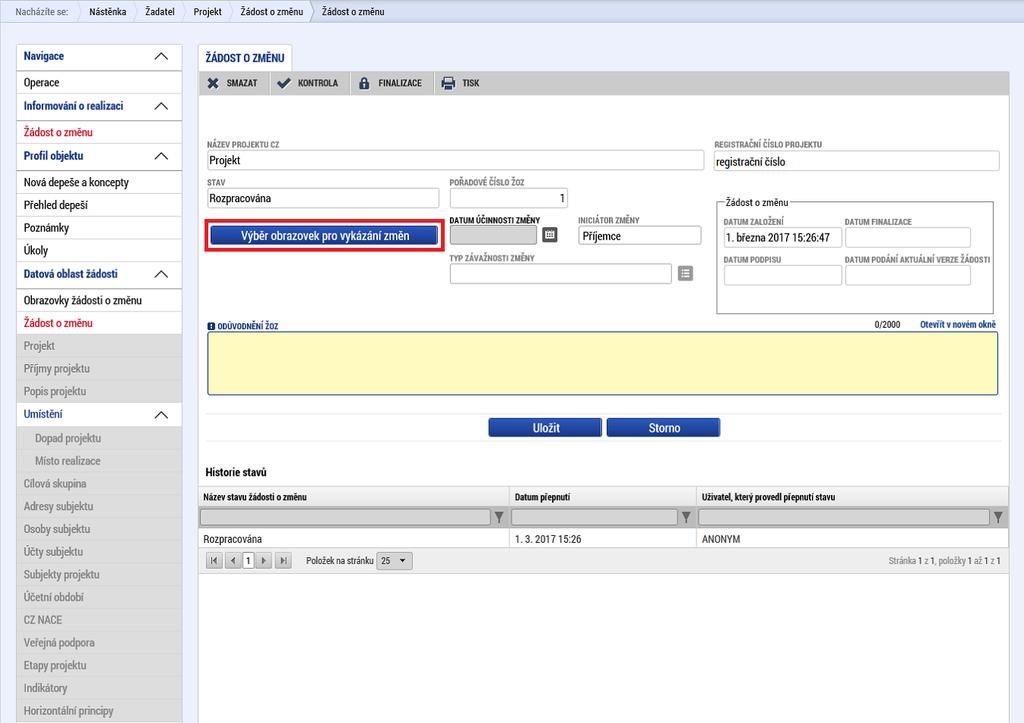Open list picker for Typ závažnosti změny
1024x723 pixels.
[x=685, y=273]
